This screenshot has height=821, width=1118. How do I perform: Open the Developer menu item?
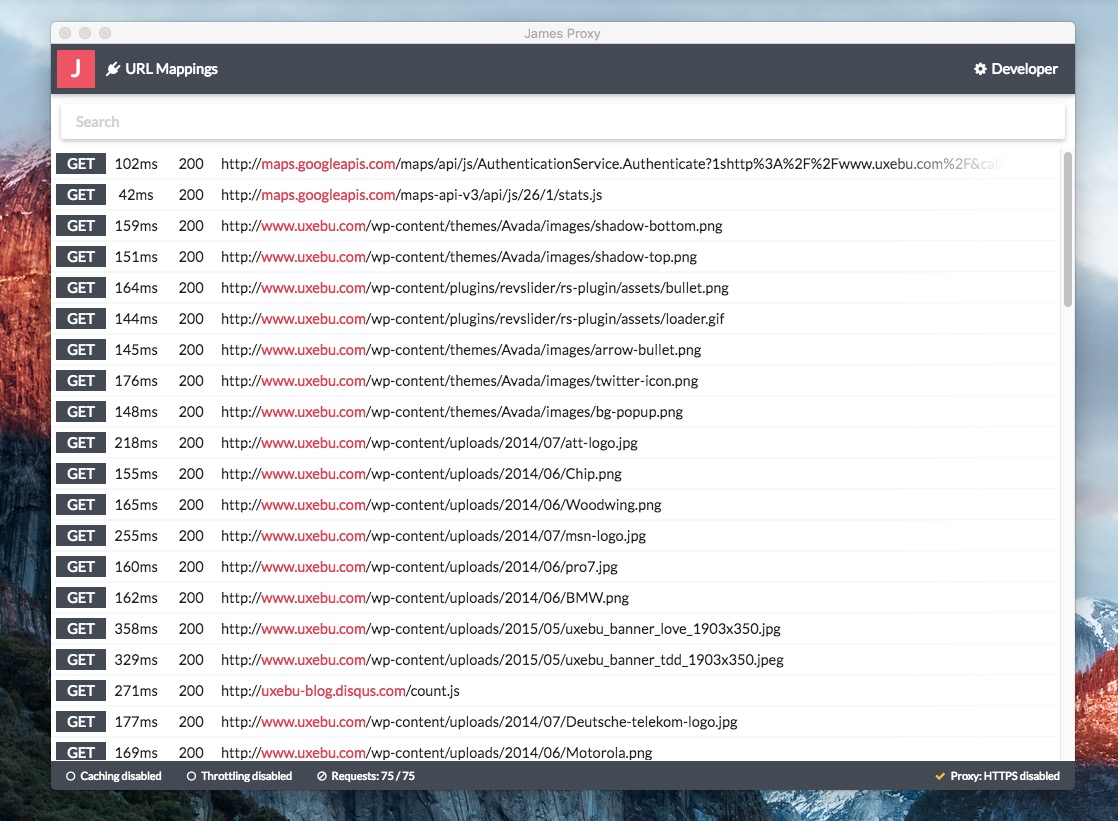click(1016, 69)
